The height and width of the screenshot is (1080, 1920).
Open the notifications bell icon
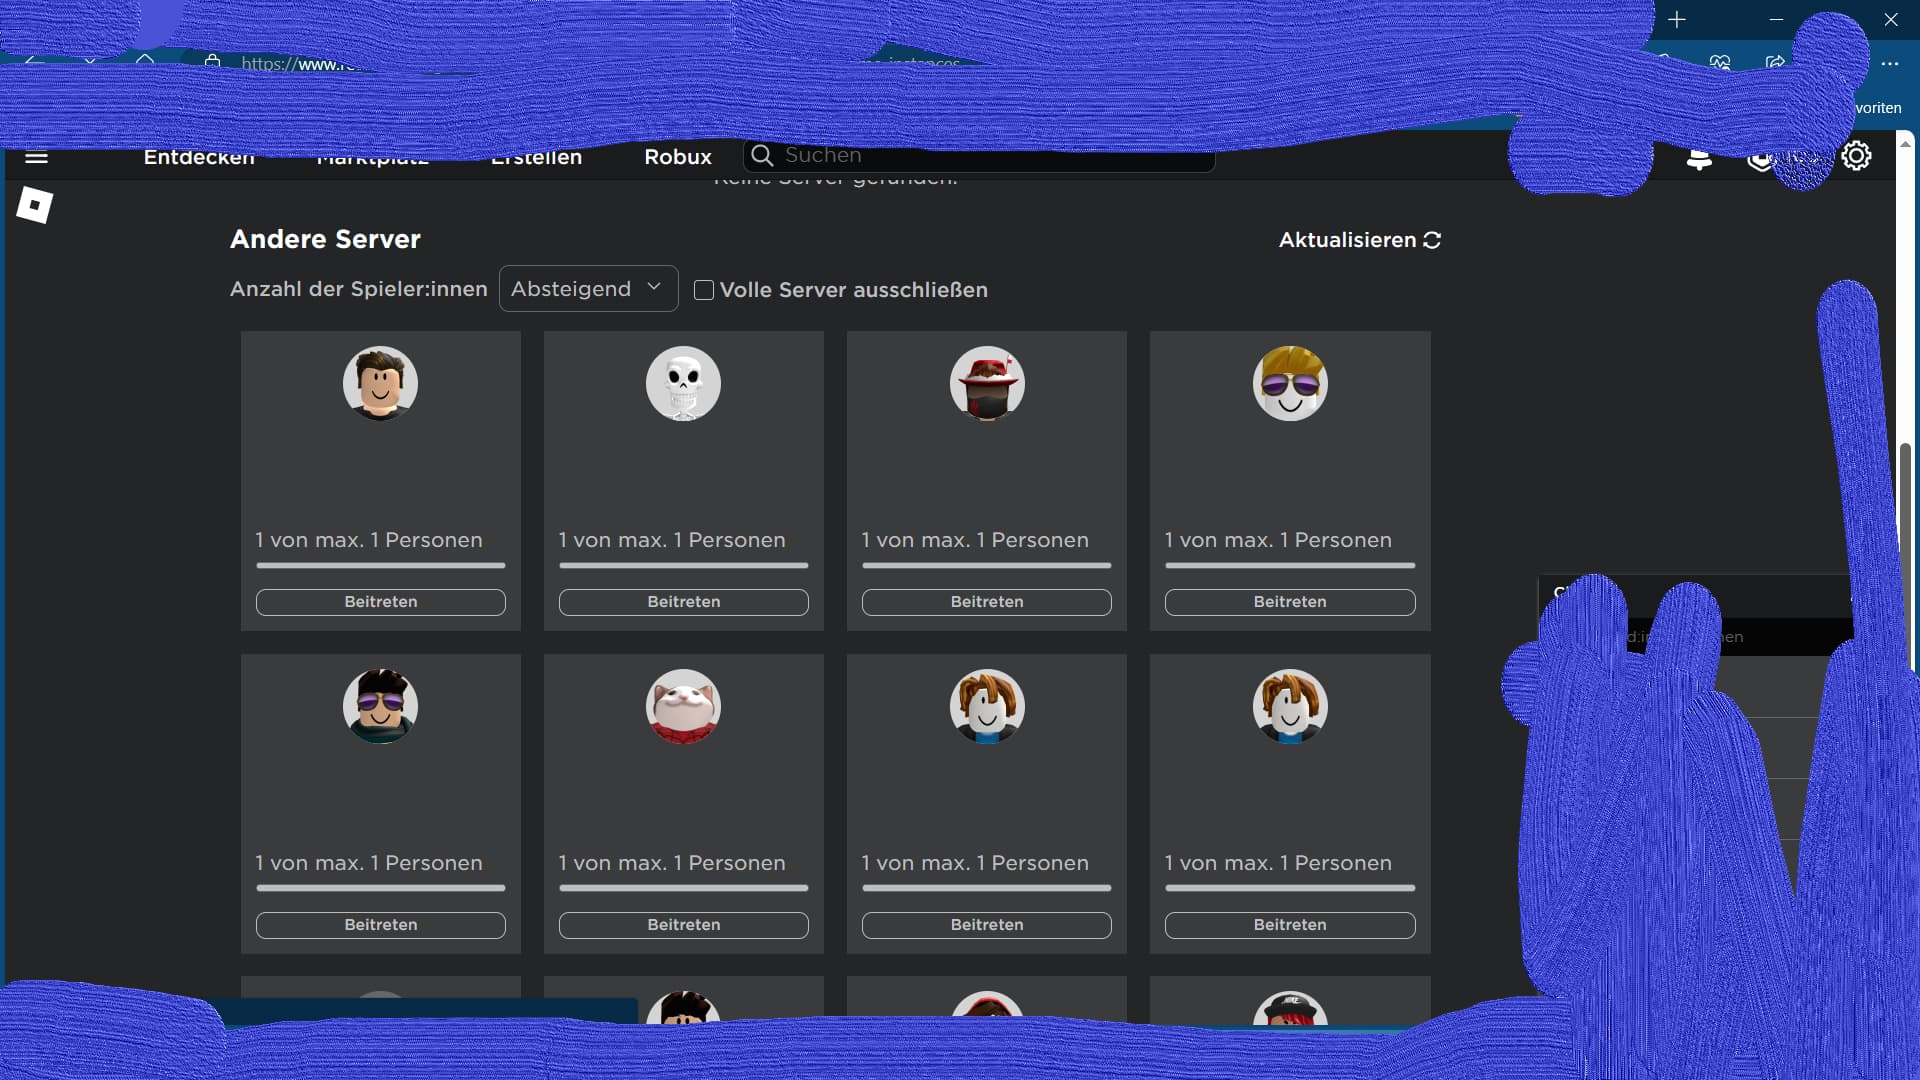pyautogui.click(x=1698, y=158)
